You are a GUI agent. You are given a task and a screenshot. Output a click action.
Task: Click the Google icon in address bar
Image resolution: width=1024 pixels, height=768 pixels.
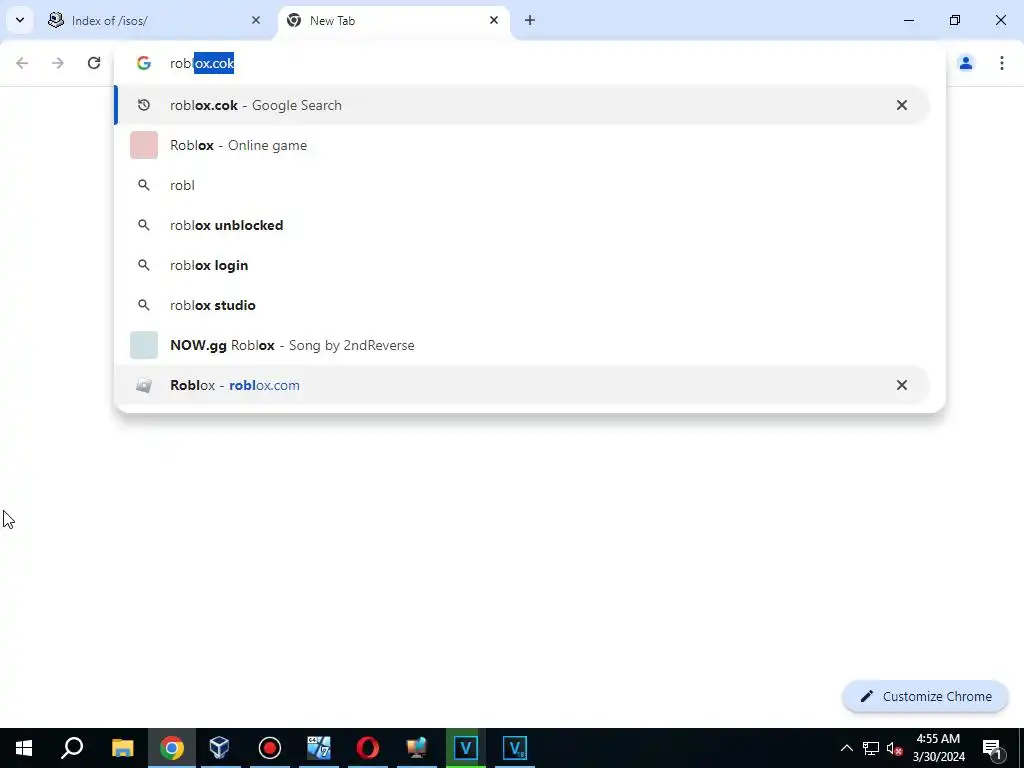[144, 63]
